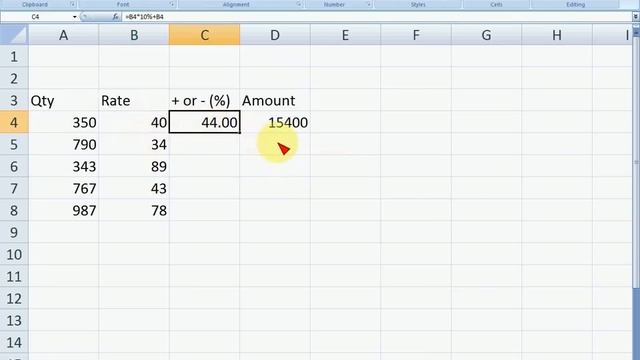Select the highlighted column C header
The image size is (640, 360).
(204, 35)
